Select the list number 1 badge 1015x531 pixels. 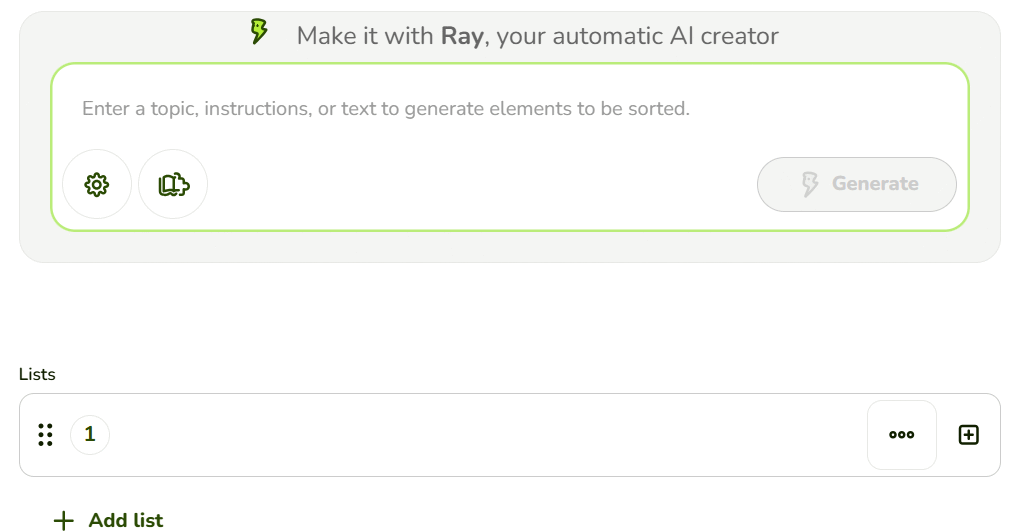[90, 435]
